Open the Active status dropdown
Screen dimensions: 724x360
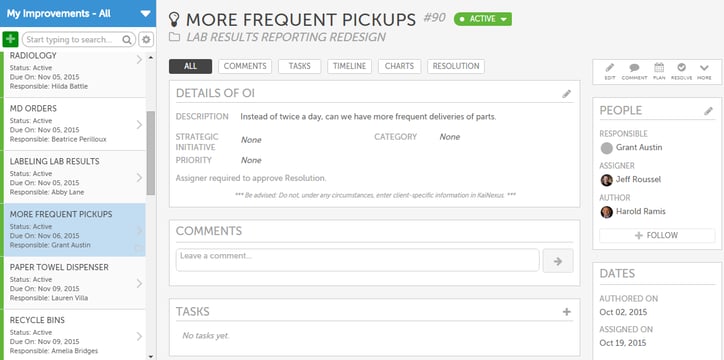tap(483, 19)
